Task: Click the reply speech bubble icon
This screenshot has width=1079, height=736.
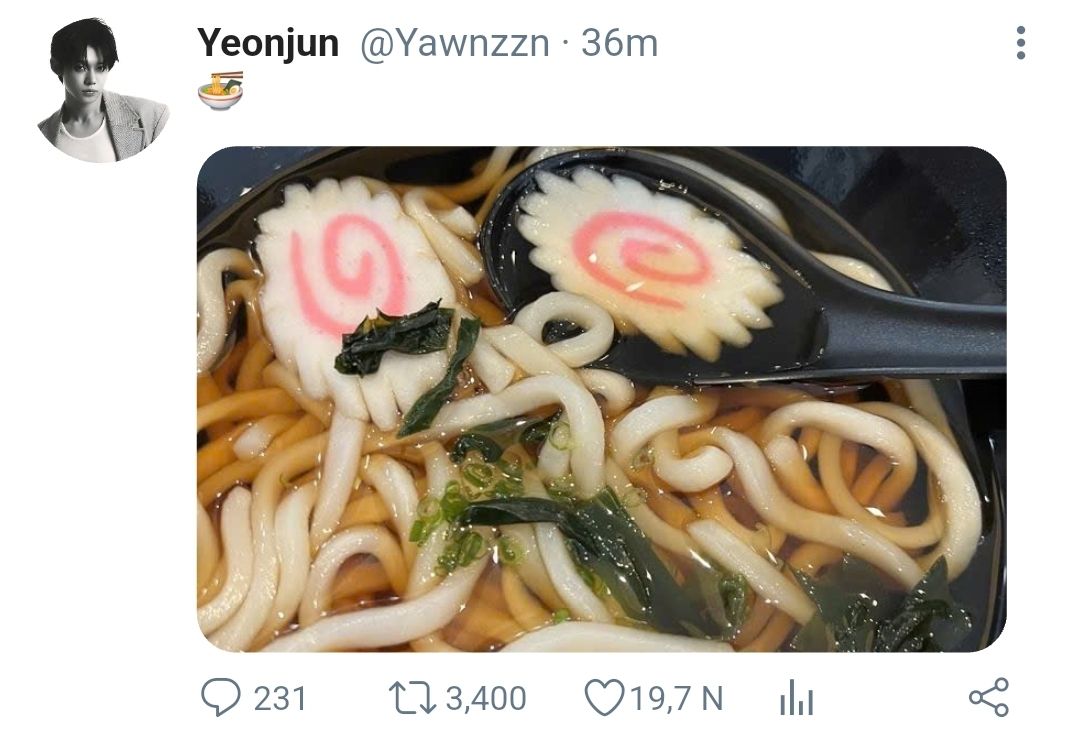Action: pyautogui.click(x=221, y=698)
